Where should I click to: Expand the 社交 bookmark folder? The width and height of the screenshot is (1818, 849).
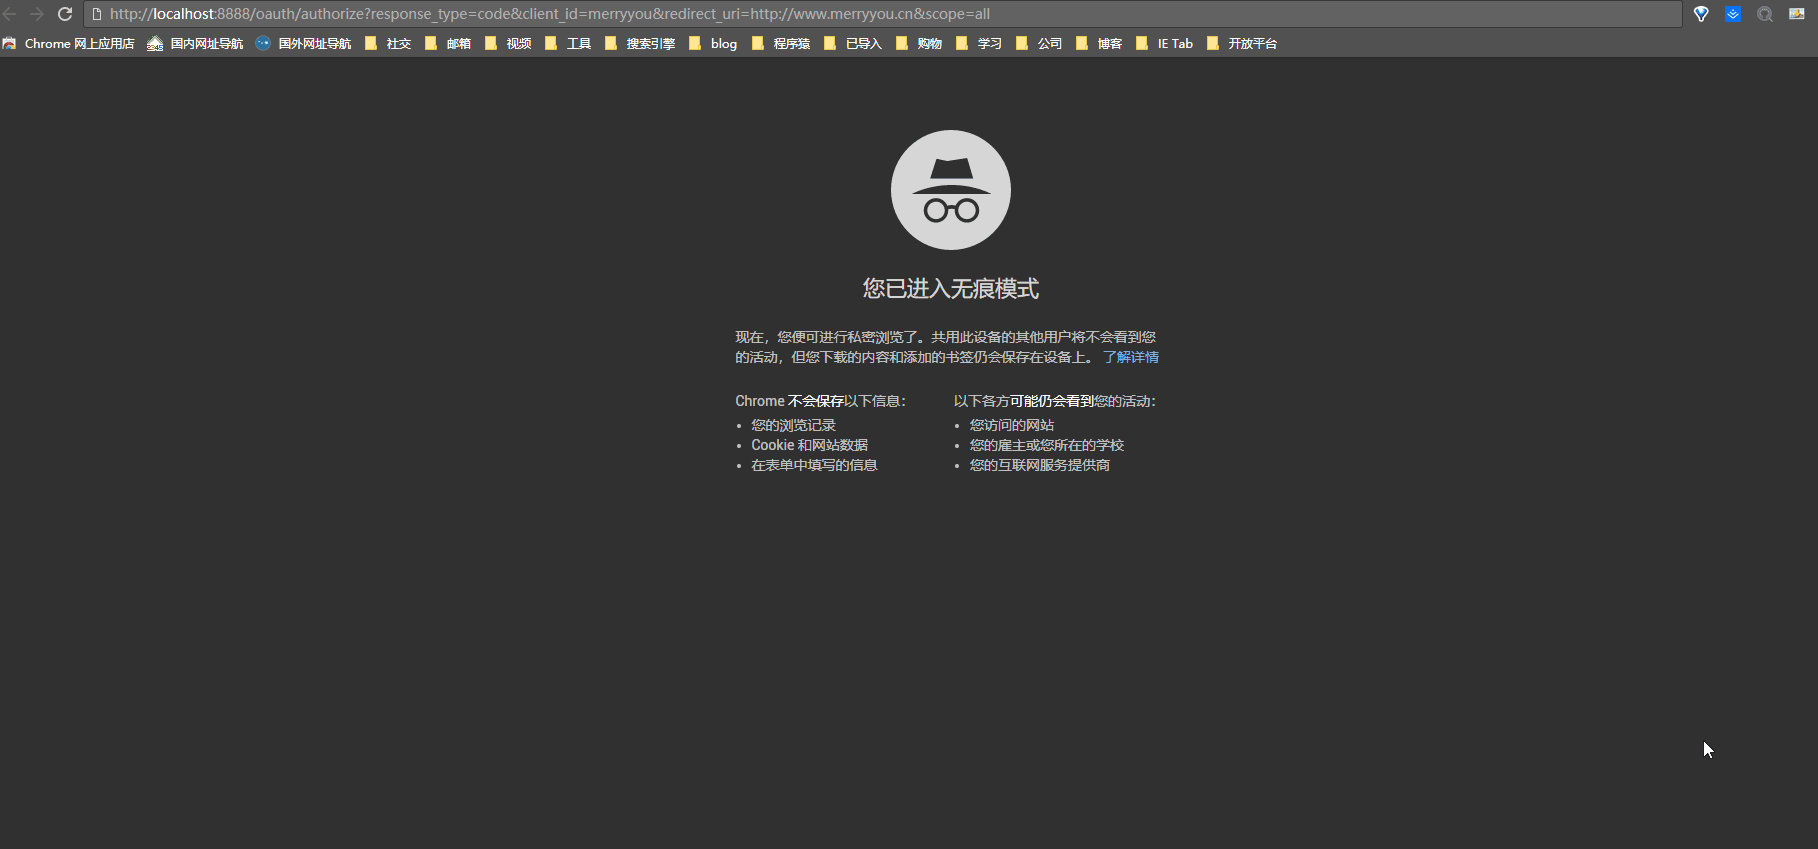pyautogui.click(x=388, y=43)
